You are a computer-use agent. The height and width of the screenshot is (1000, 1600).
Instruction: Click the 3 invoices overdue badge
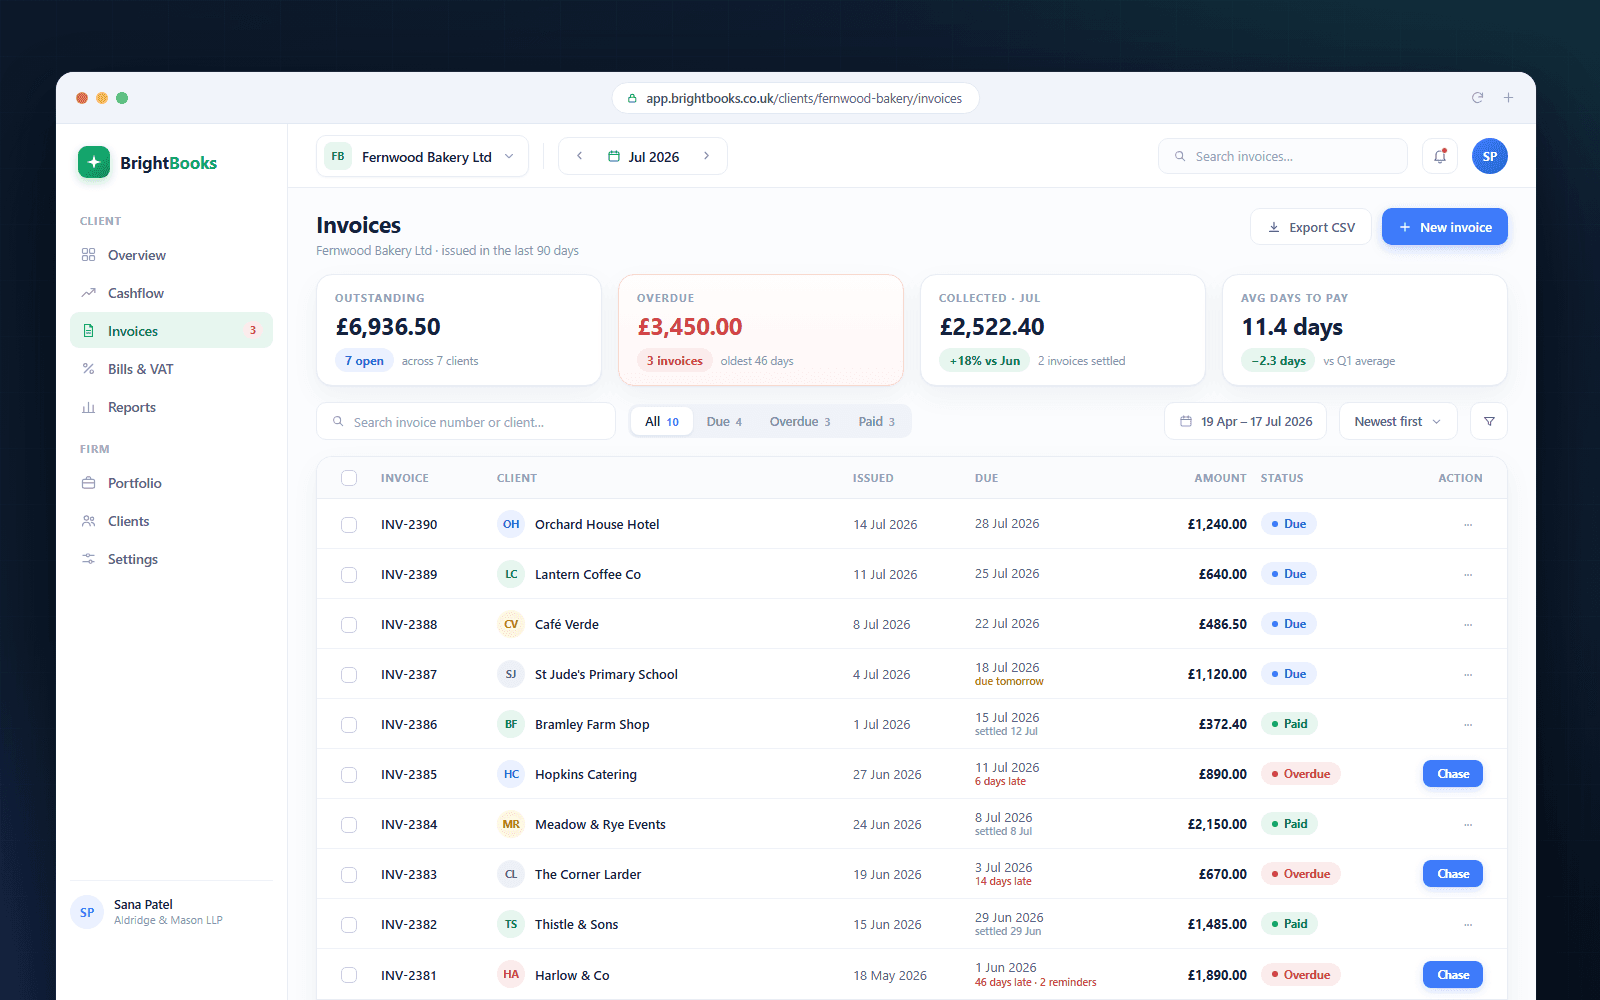coord(674,361)
